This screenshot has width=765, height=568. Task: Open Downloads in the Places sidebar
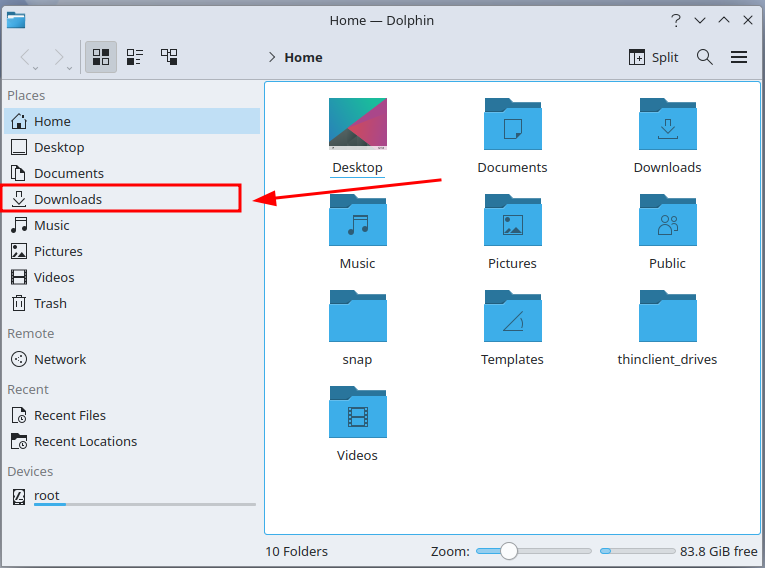pyautogui.click(x=68, y=199)
